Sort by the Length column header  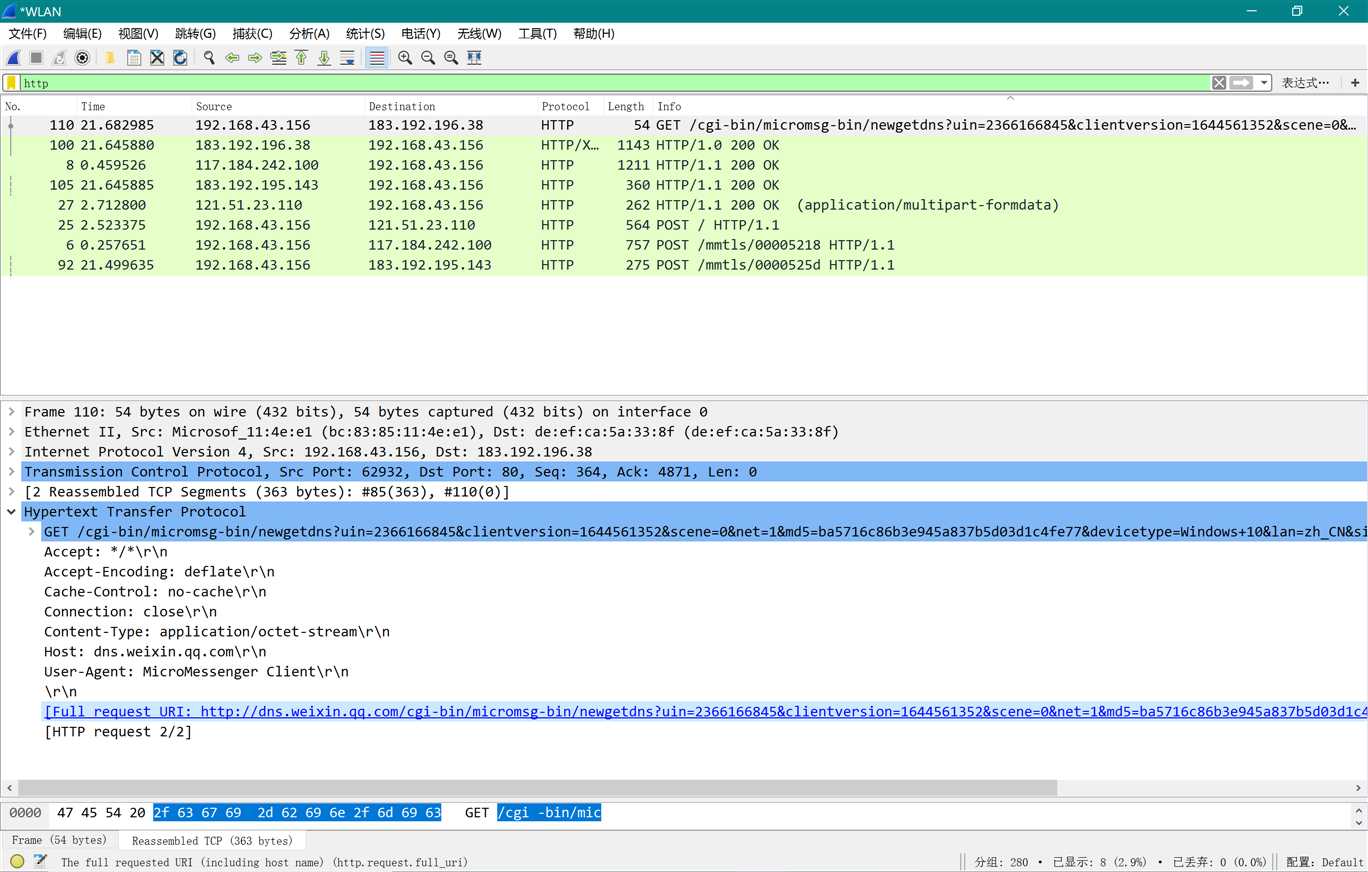(x=627, y=106)
